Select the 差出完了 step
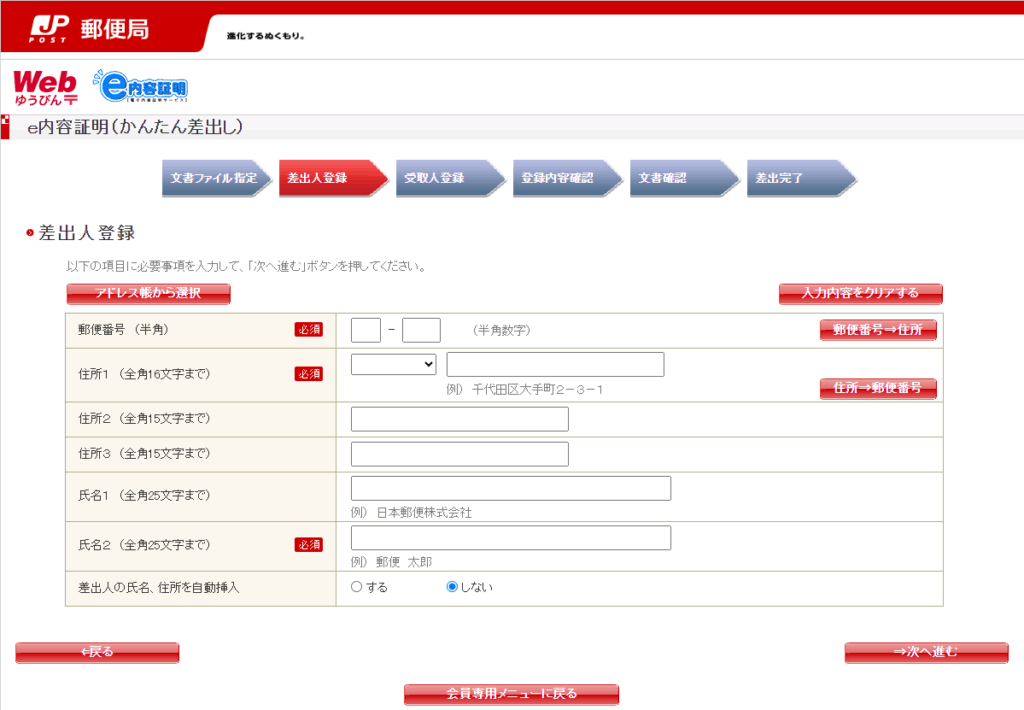 tap(801, 178)
